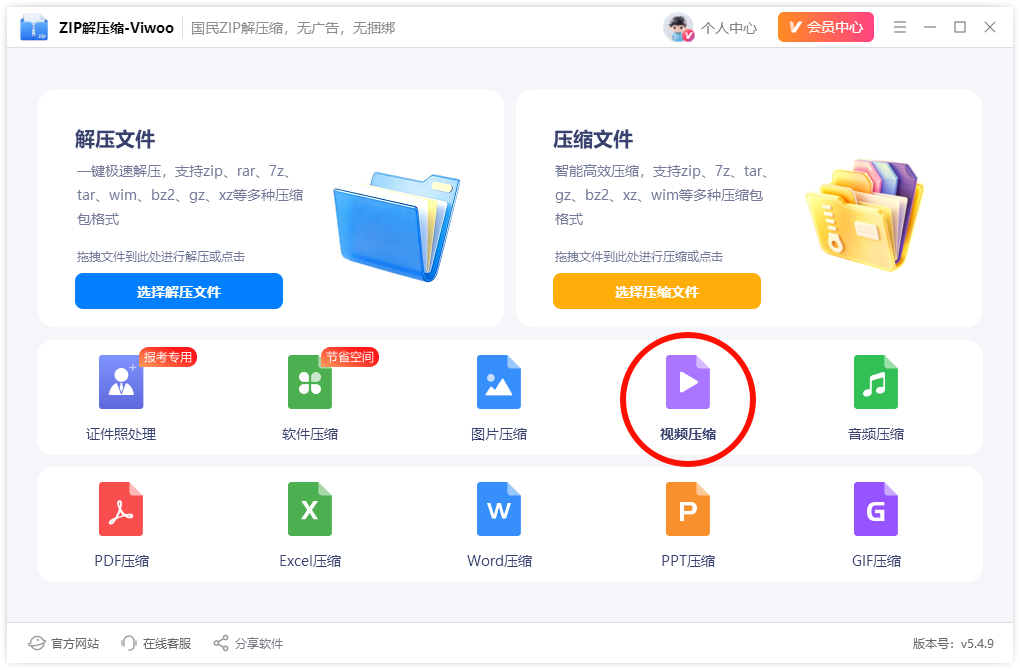
Task: Click the GIF压缩 label text
Action: 876,561
